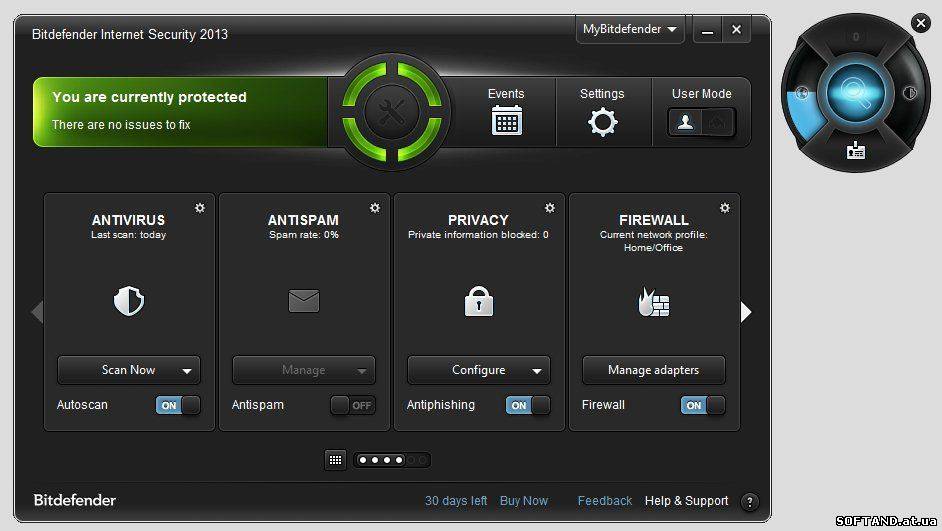Click the widget's bottom ID badge icon
Image resolution: width=942 pixels, height=531 pixels.
pos(855,150)
